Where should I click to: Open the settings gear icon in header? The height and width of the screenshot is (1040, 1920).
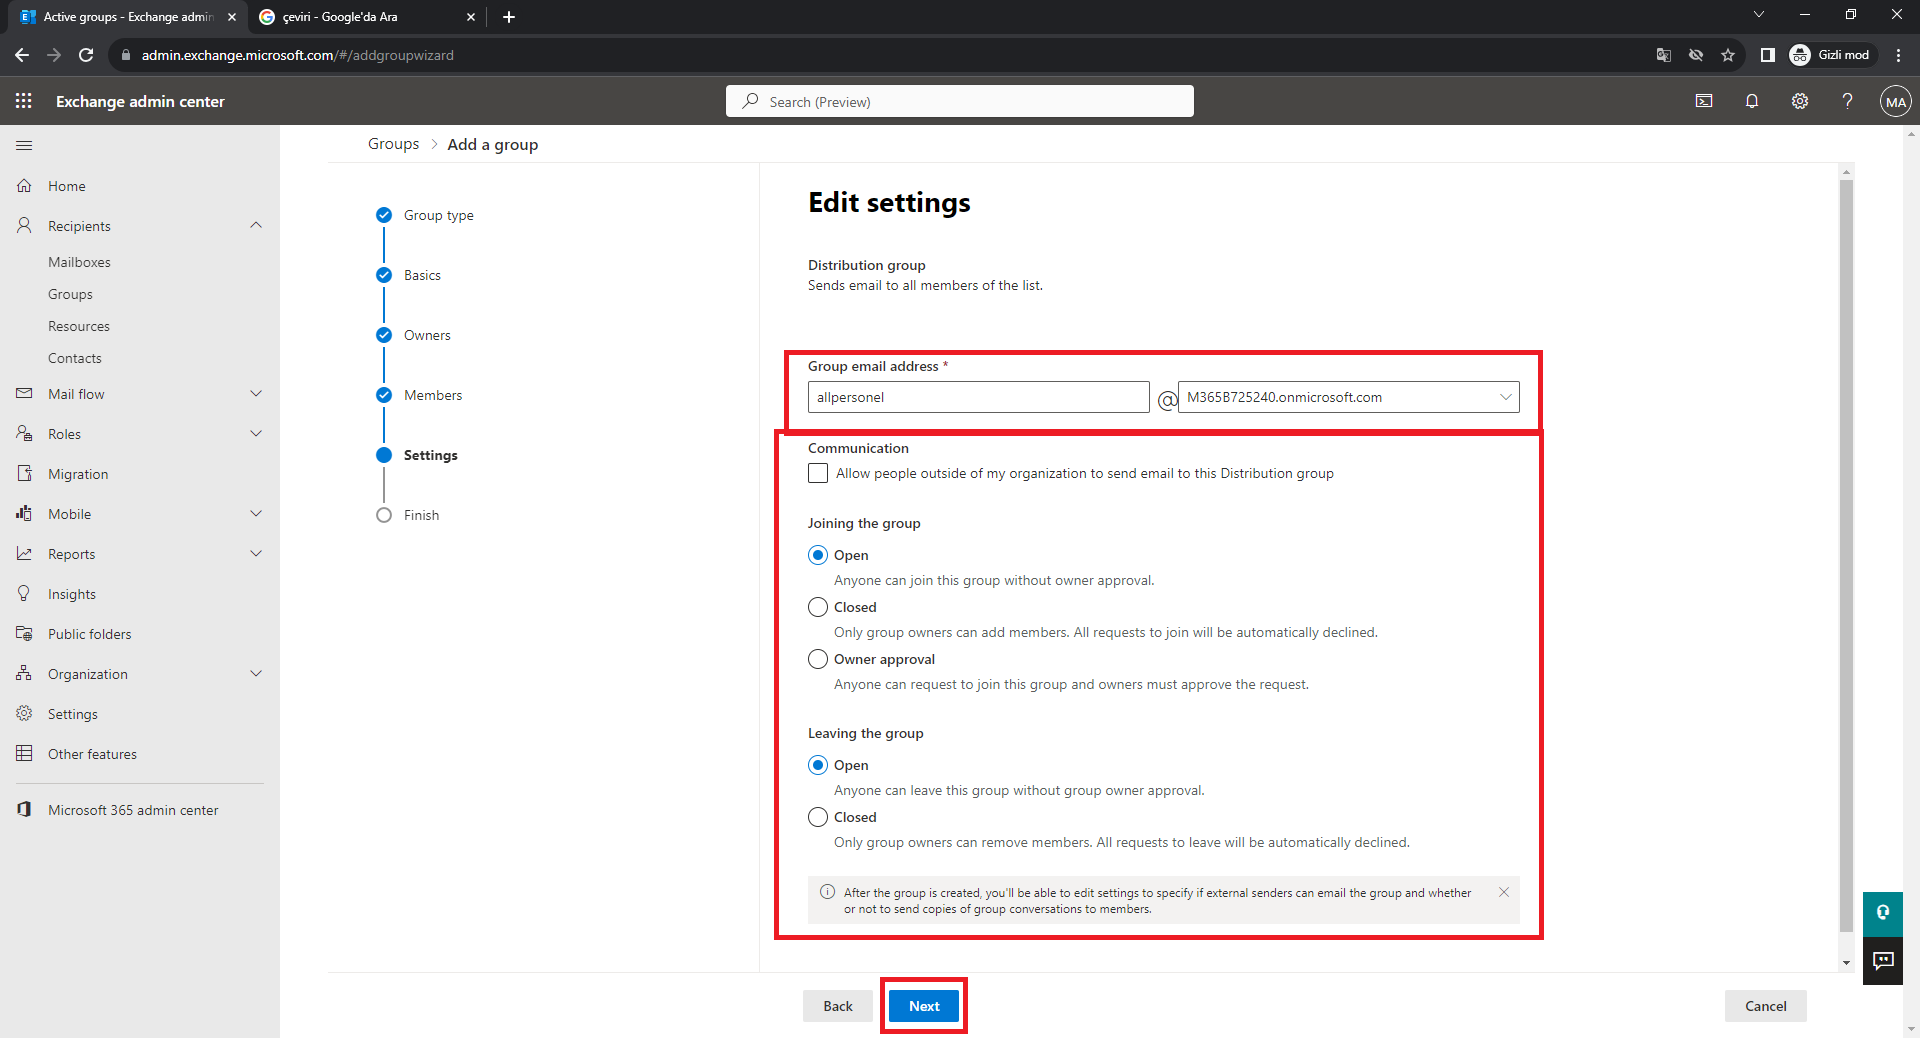click(1799, 101)
